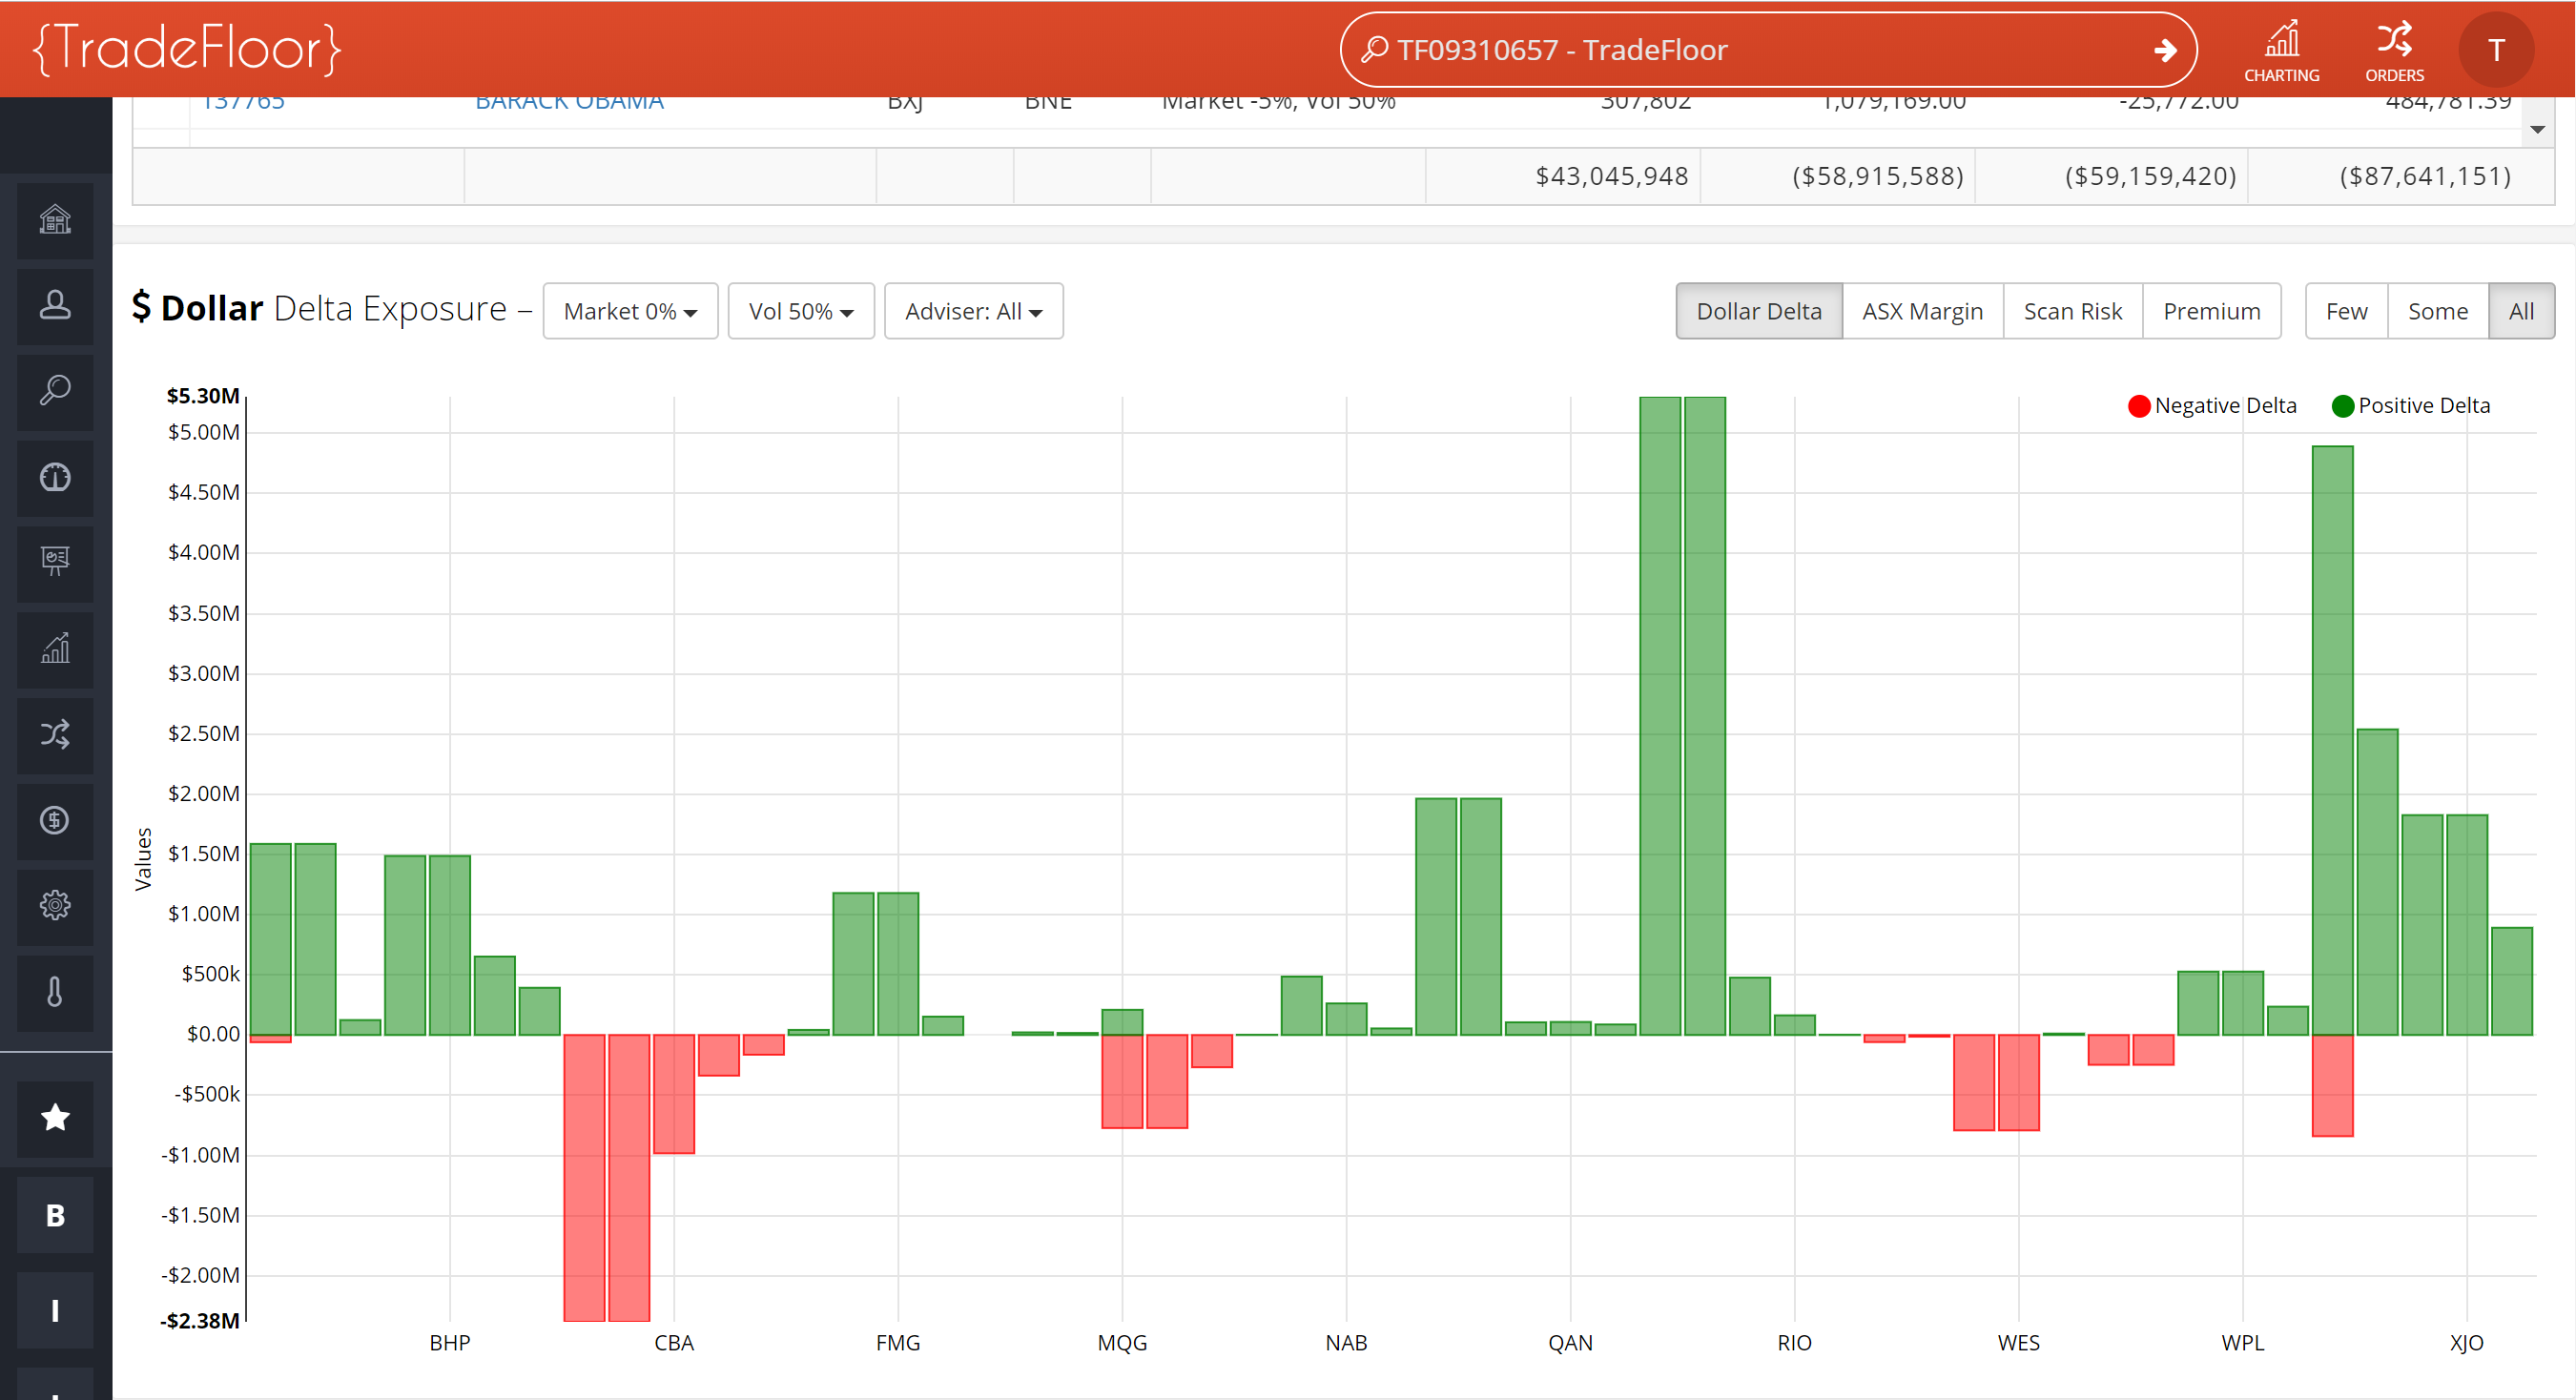
Task: Open the Vol 50% dropdown
Action: pyautogui.click(x=801, y=312)
